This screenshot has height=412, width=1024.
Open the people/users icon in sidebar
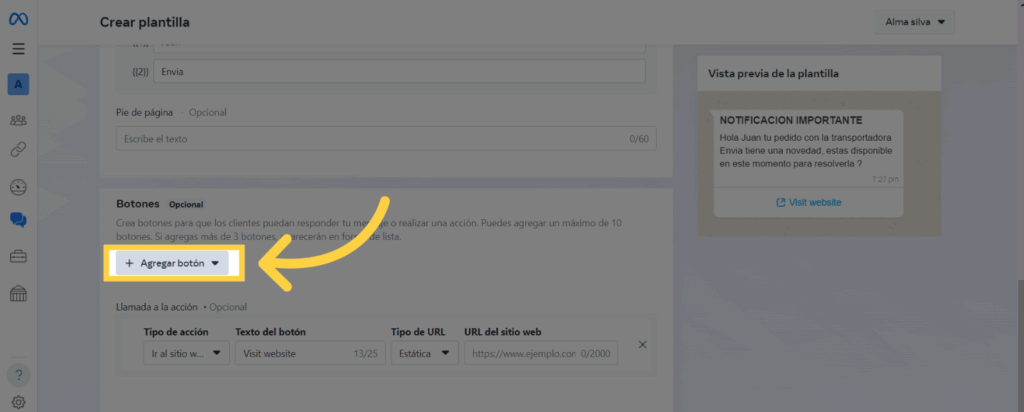coord(18,120)
